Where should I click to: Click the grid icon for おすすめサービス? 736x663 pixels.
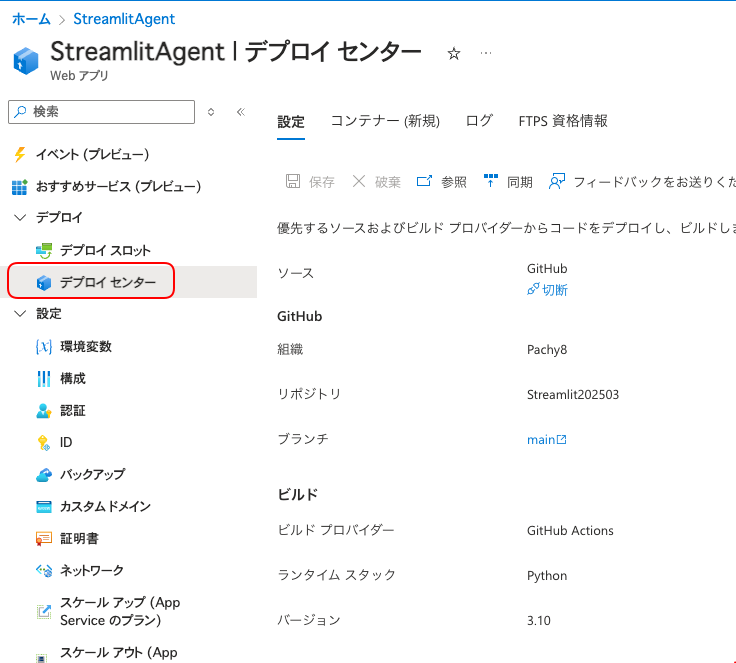pyautogui.click(x=20, y=186)
